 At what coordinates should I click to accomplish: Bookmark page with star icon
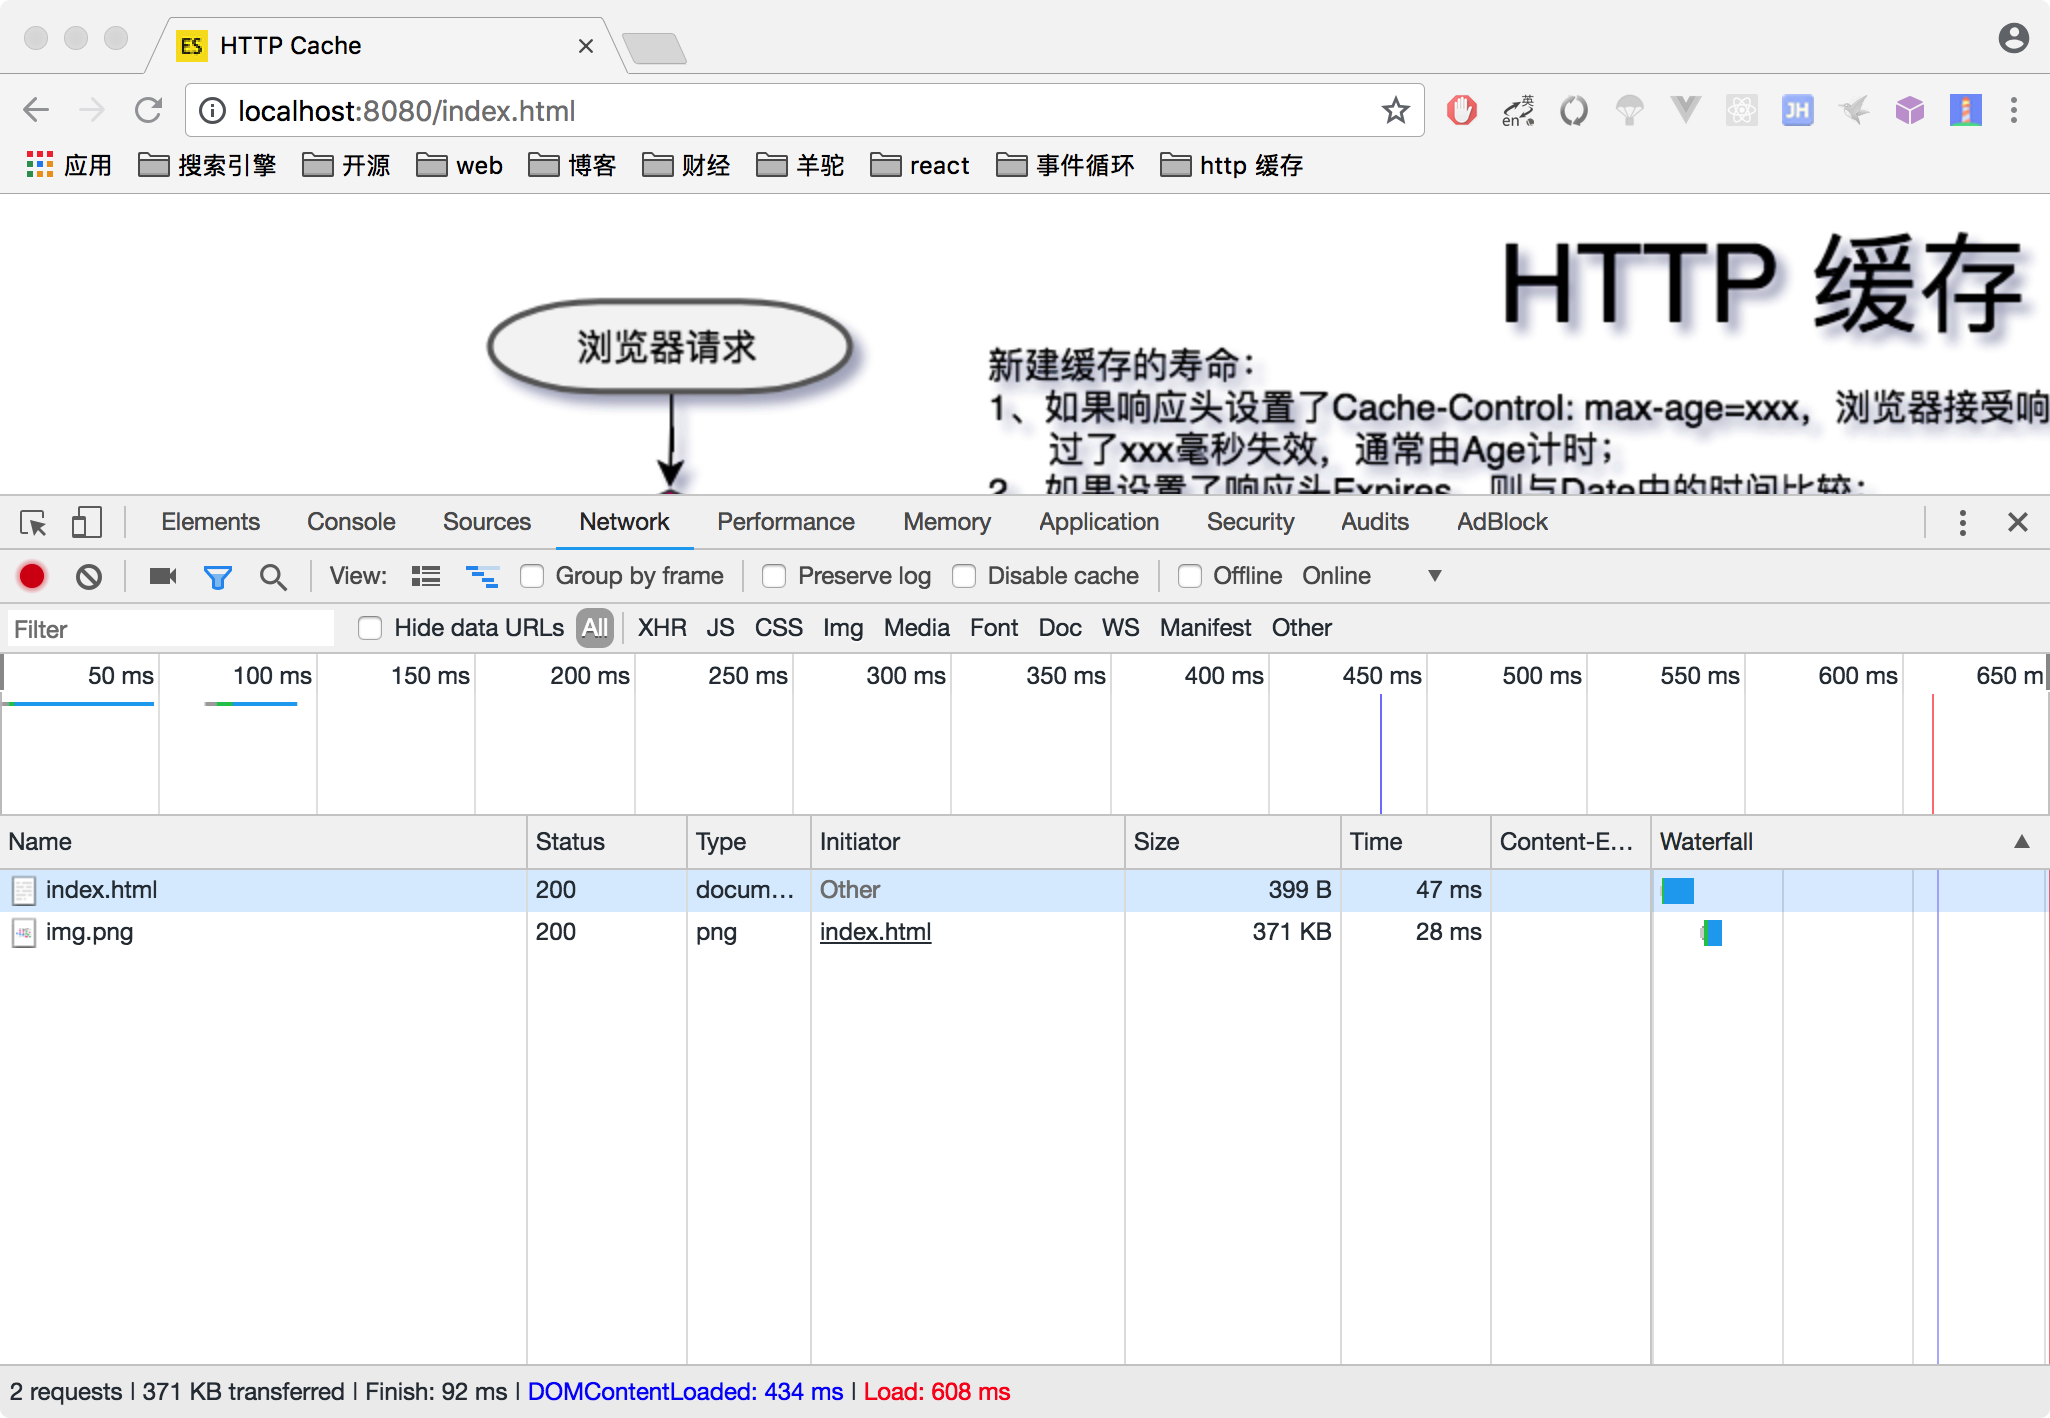(1395, 111)
